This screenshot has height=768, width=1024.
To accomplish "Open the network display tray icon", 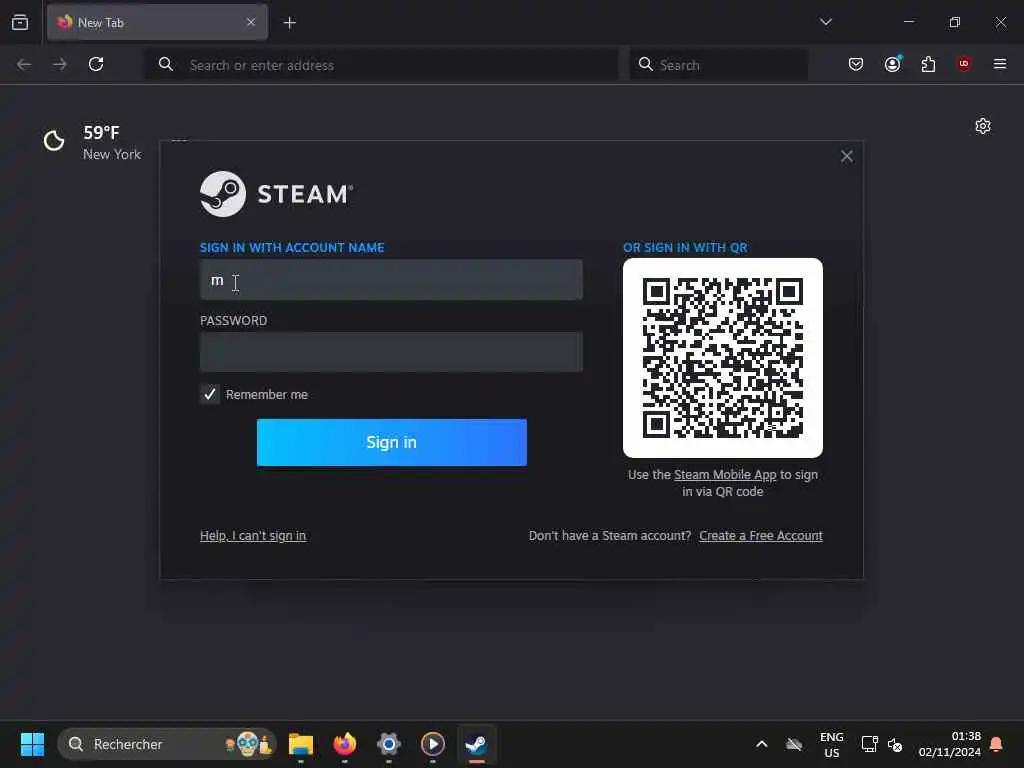I will click(x=869, y=744).
